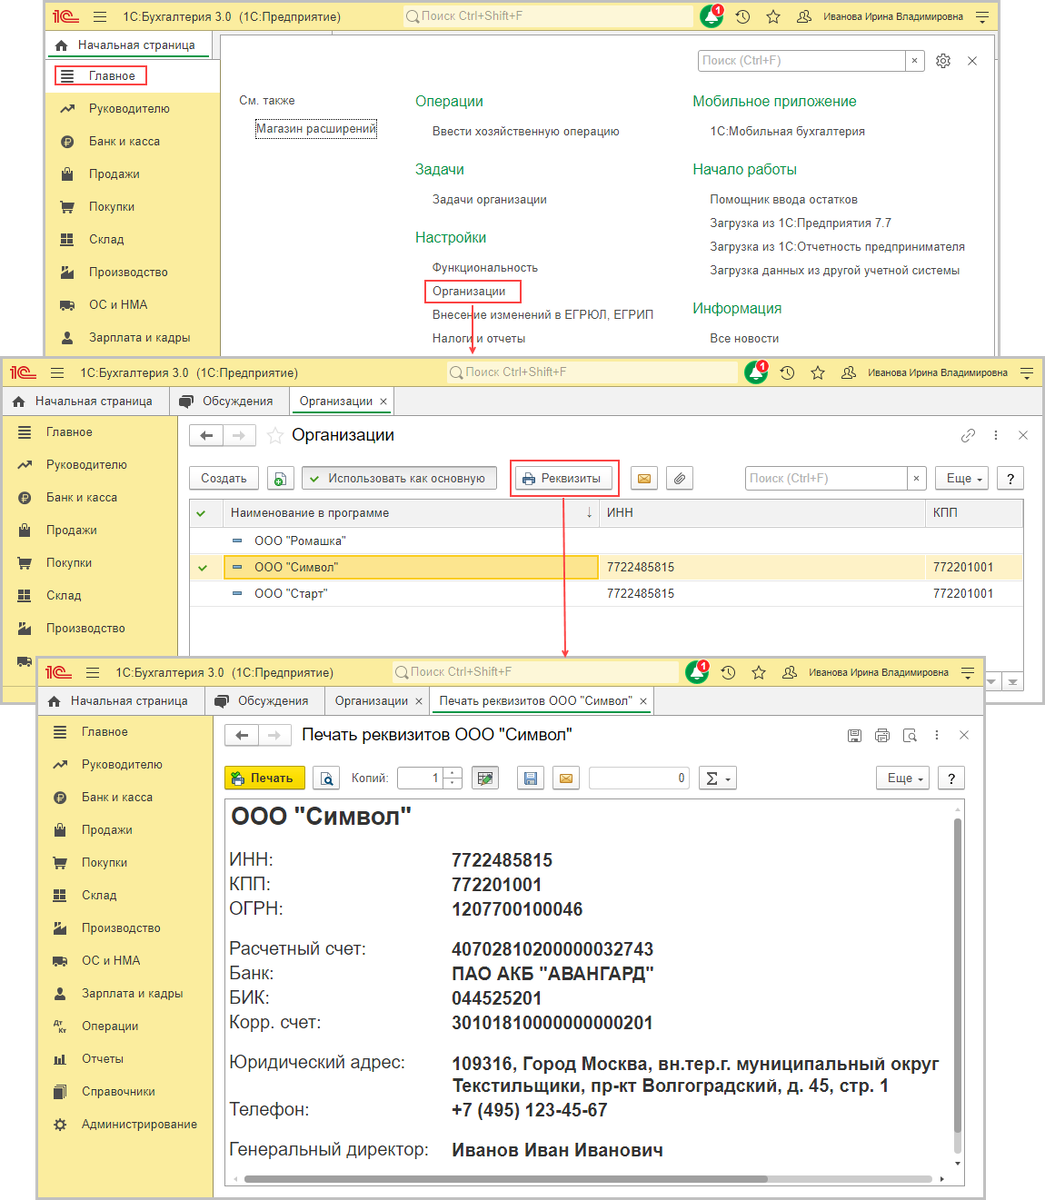Open favorites star in the bottom window header

click(x=759, y=673)
